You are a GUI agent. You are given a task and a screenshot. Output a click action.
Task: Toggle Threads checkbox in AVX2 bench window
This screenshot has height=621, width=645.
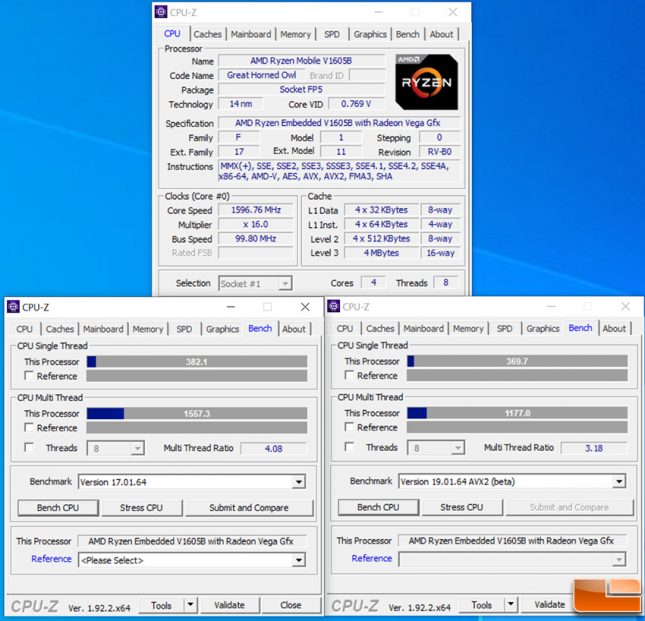click(x=349, y=447)
